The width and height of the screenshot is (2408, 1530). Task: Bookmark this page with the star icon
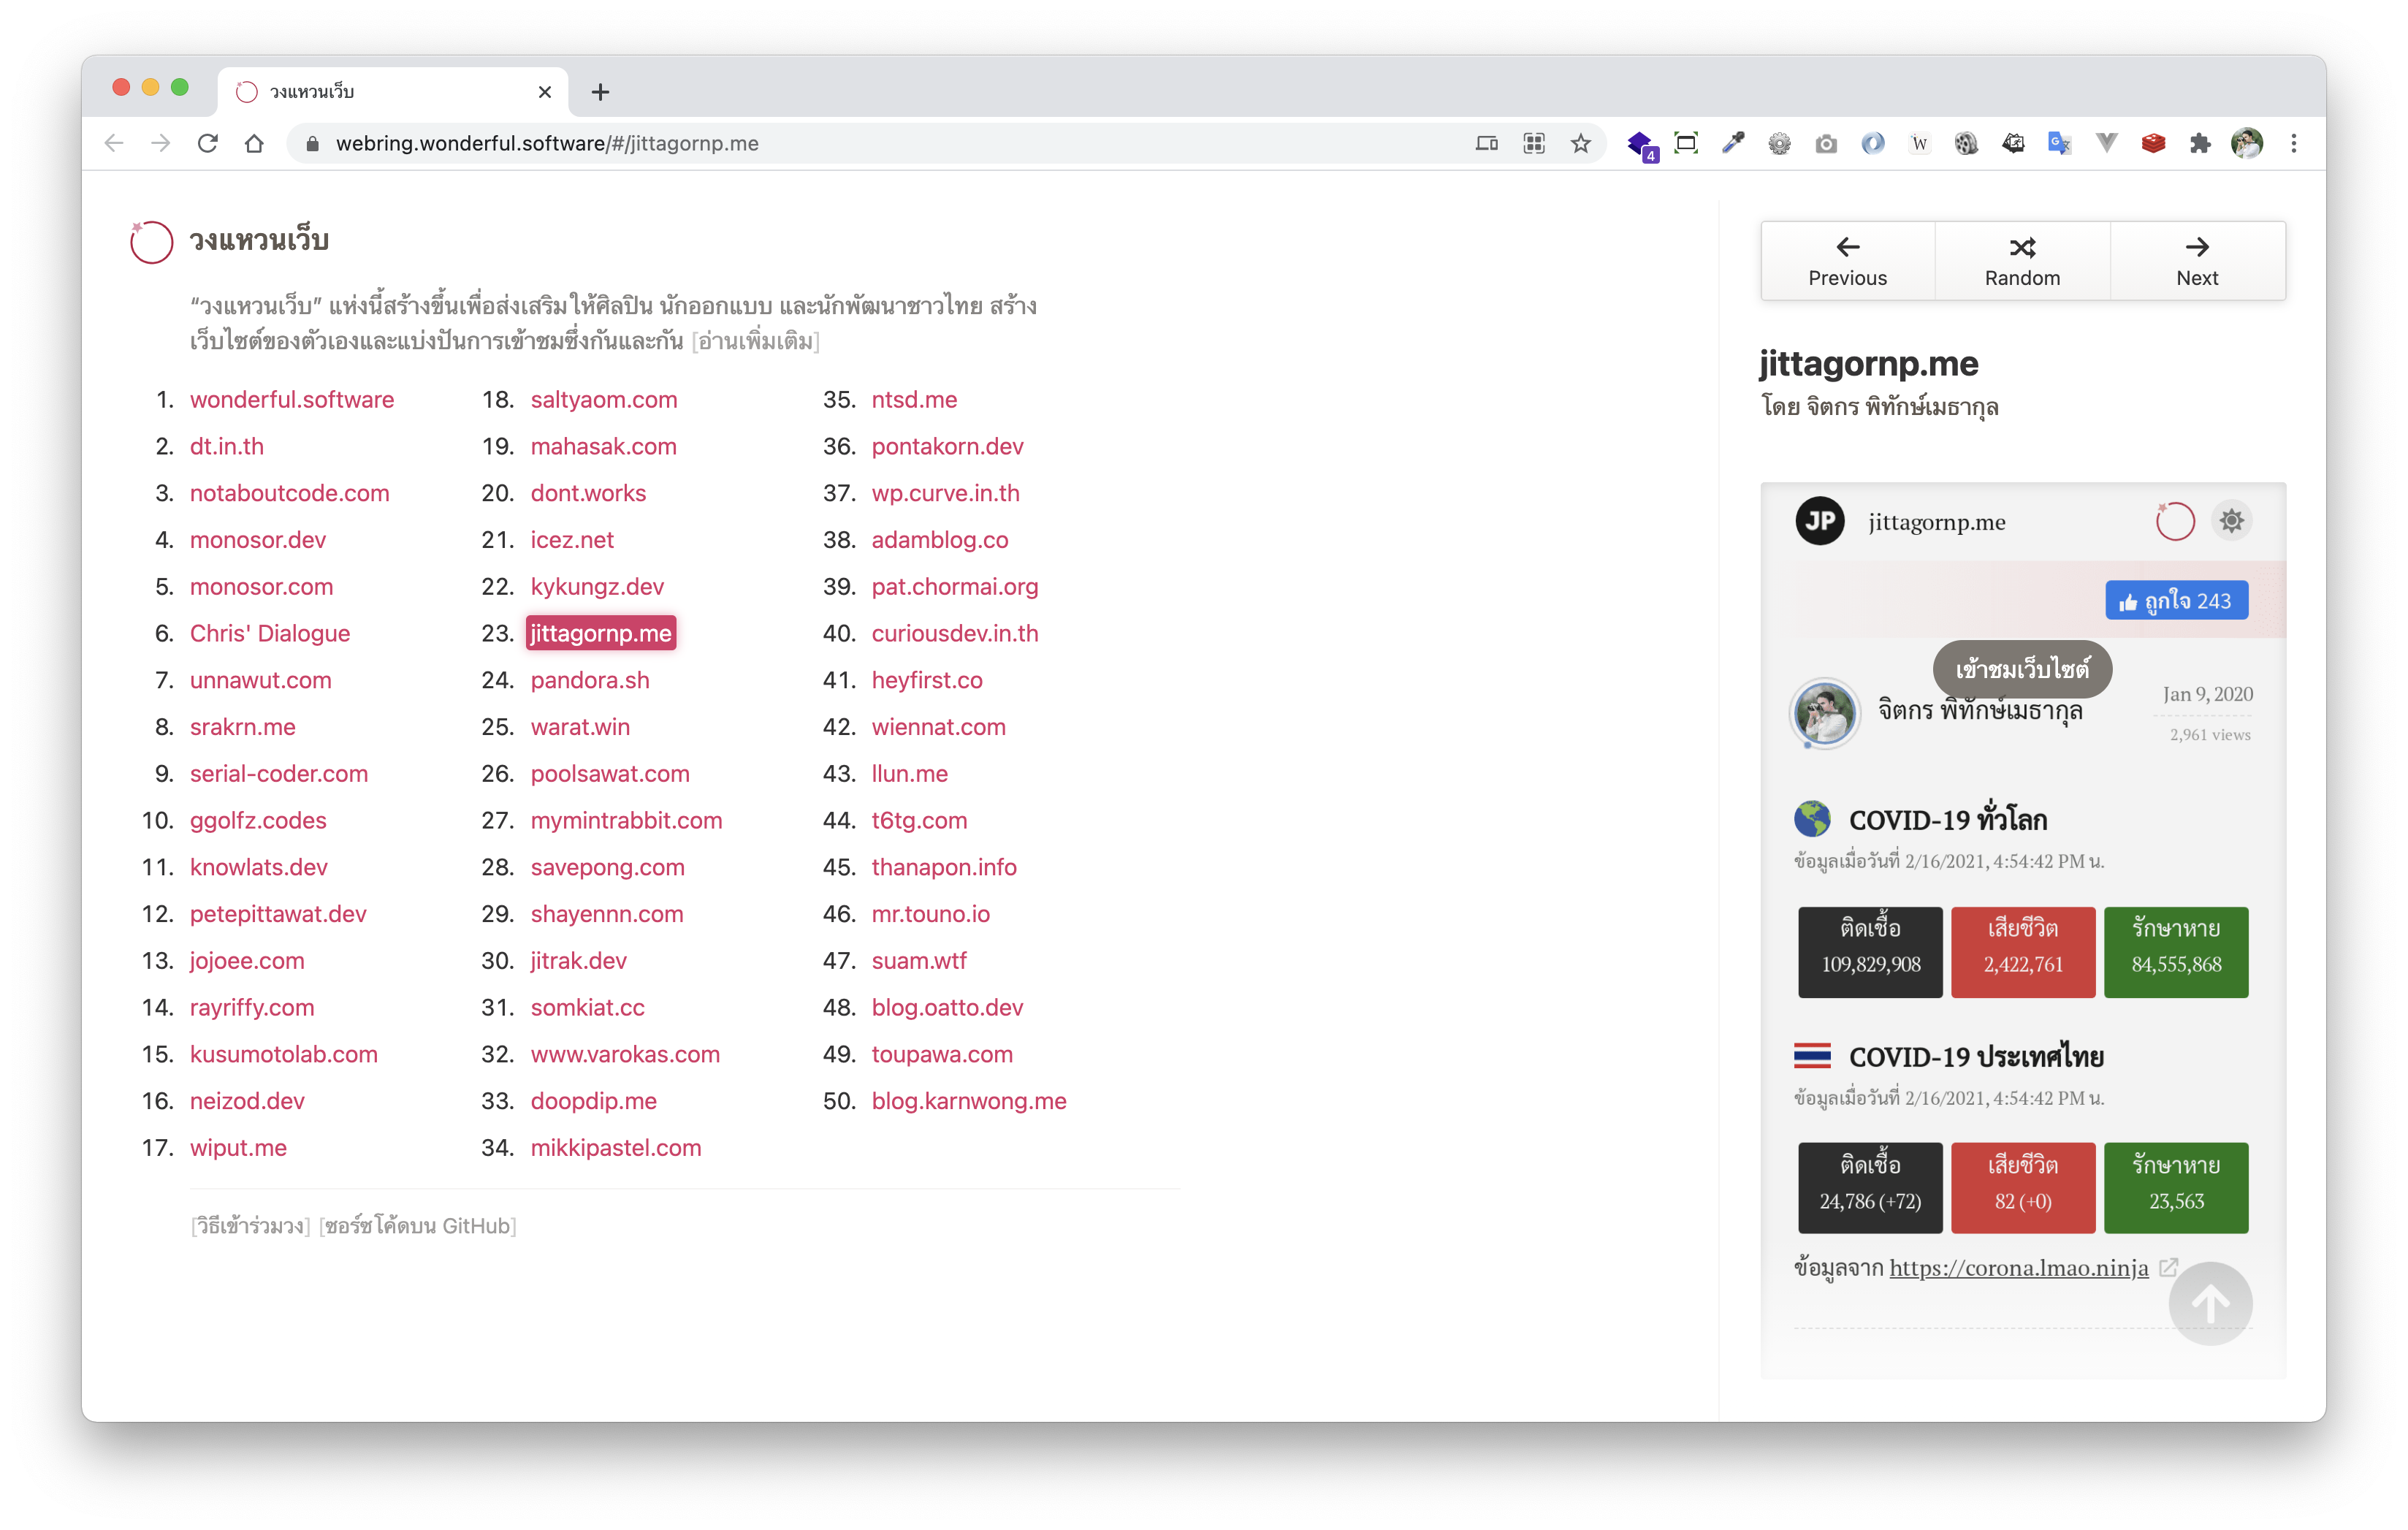pos(1580,144)
